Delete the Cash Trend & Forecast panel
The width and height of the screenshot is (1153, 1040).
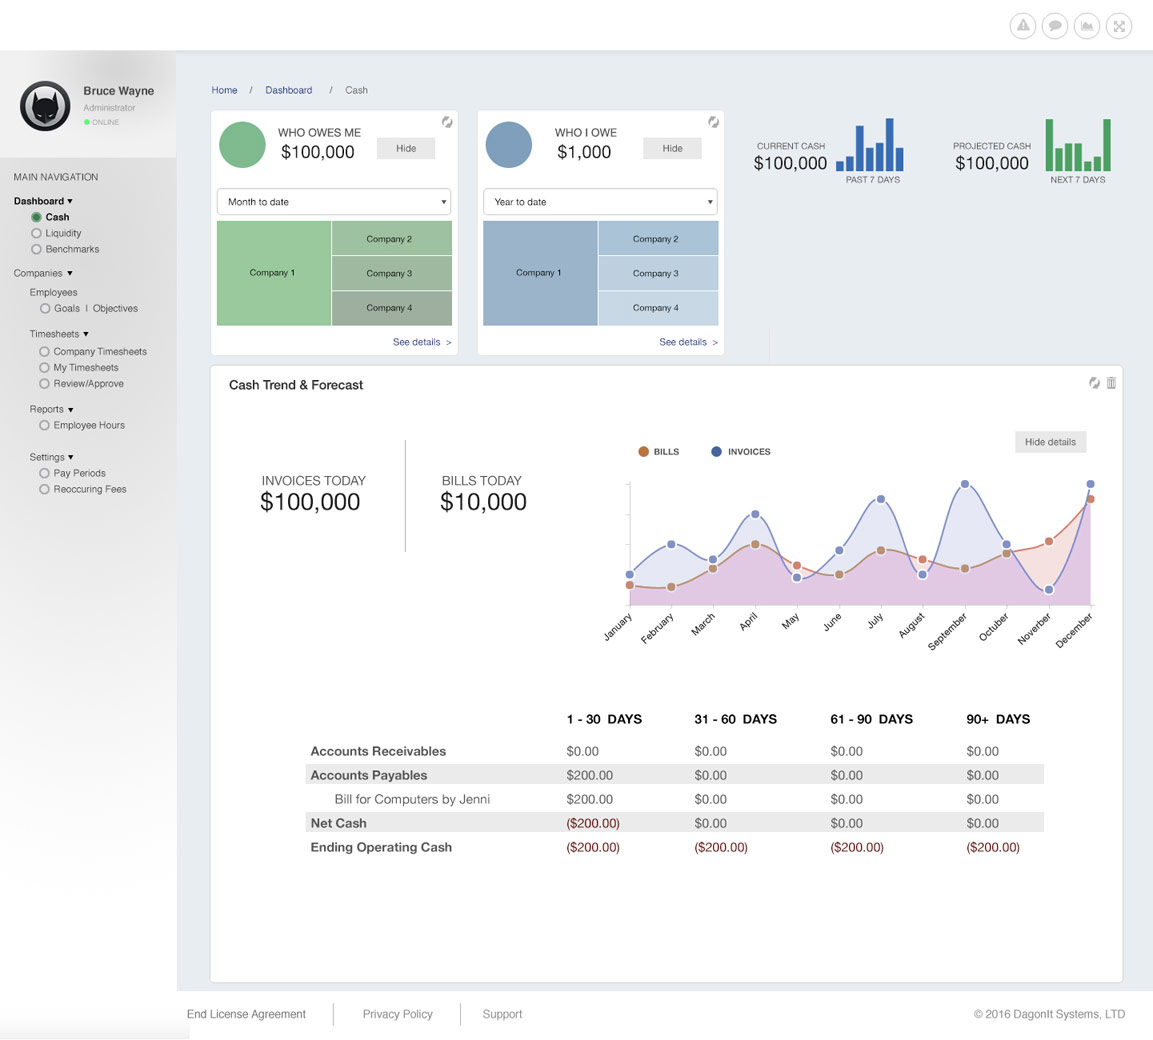click(x=1111, y=383)
